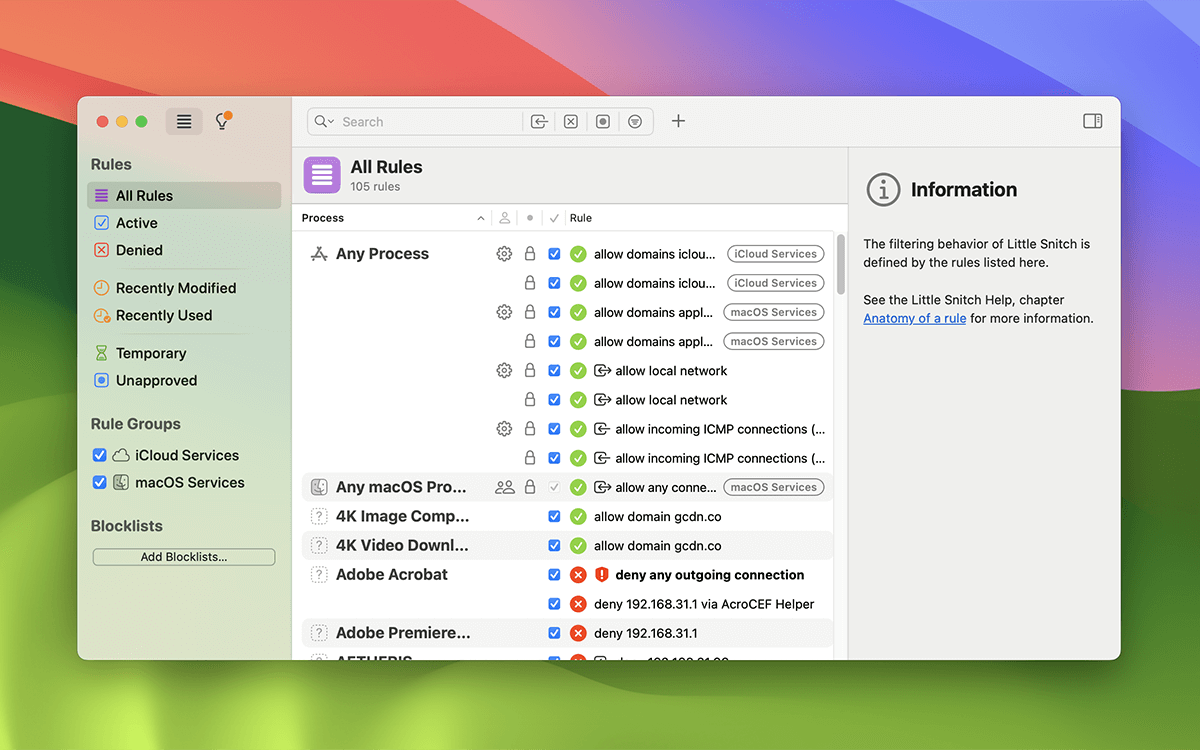The image size is (1200, 750).
Task: Click the Information circle icon
Action: (883, 189)
